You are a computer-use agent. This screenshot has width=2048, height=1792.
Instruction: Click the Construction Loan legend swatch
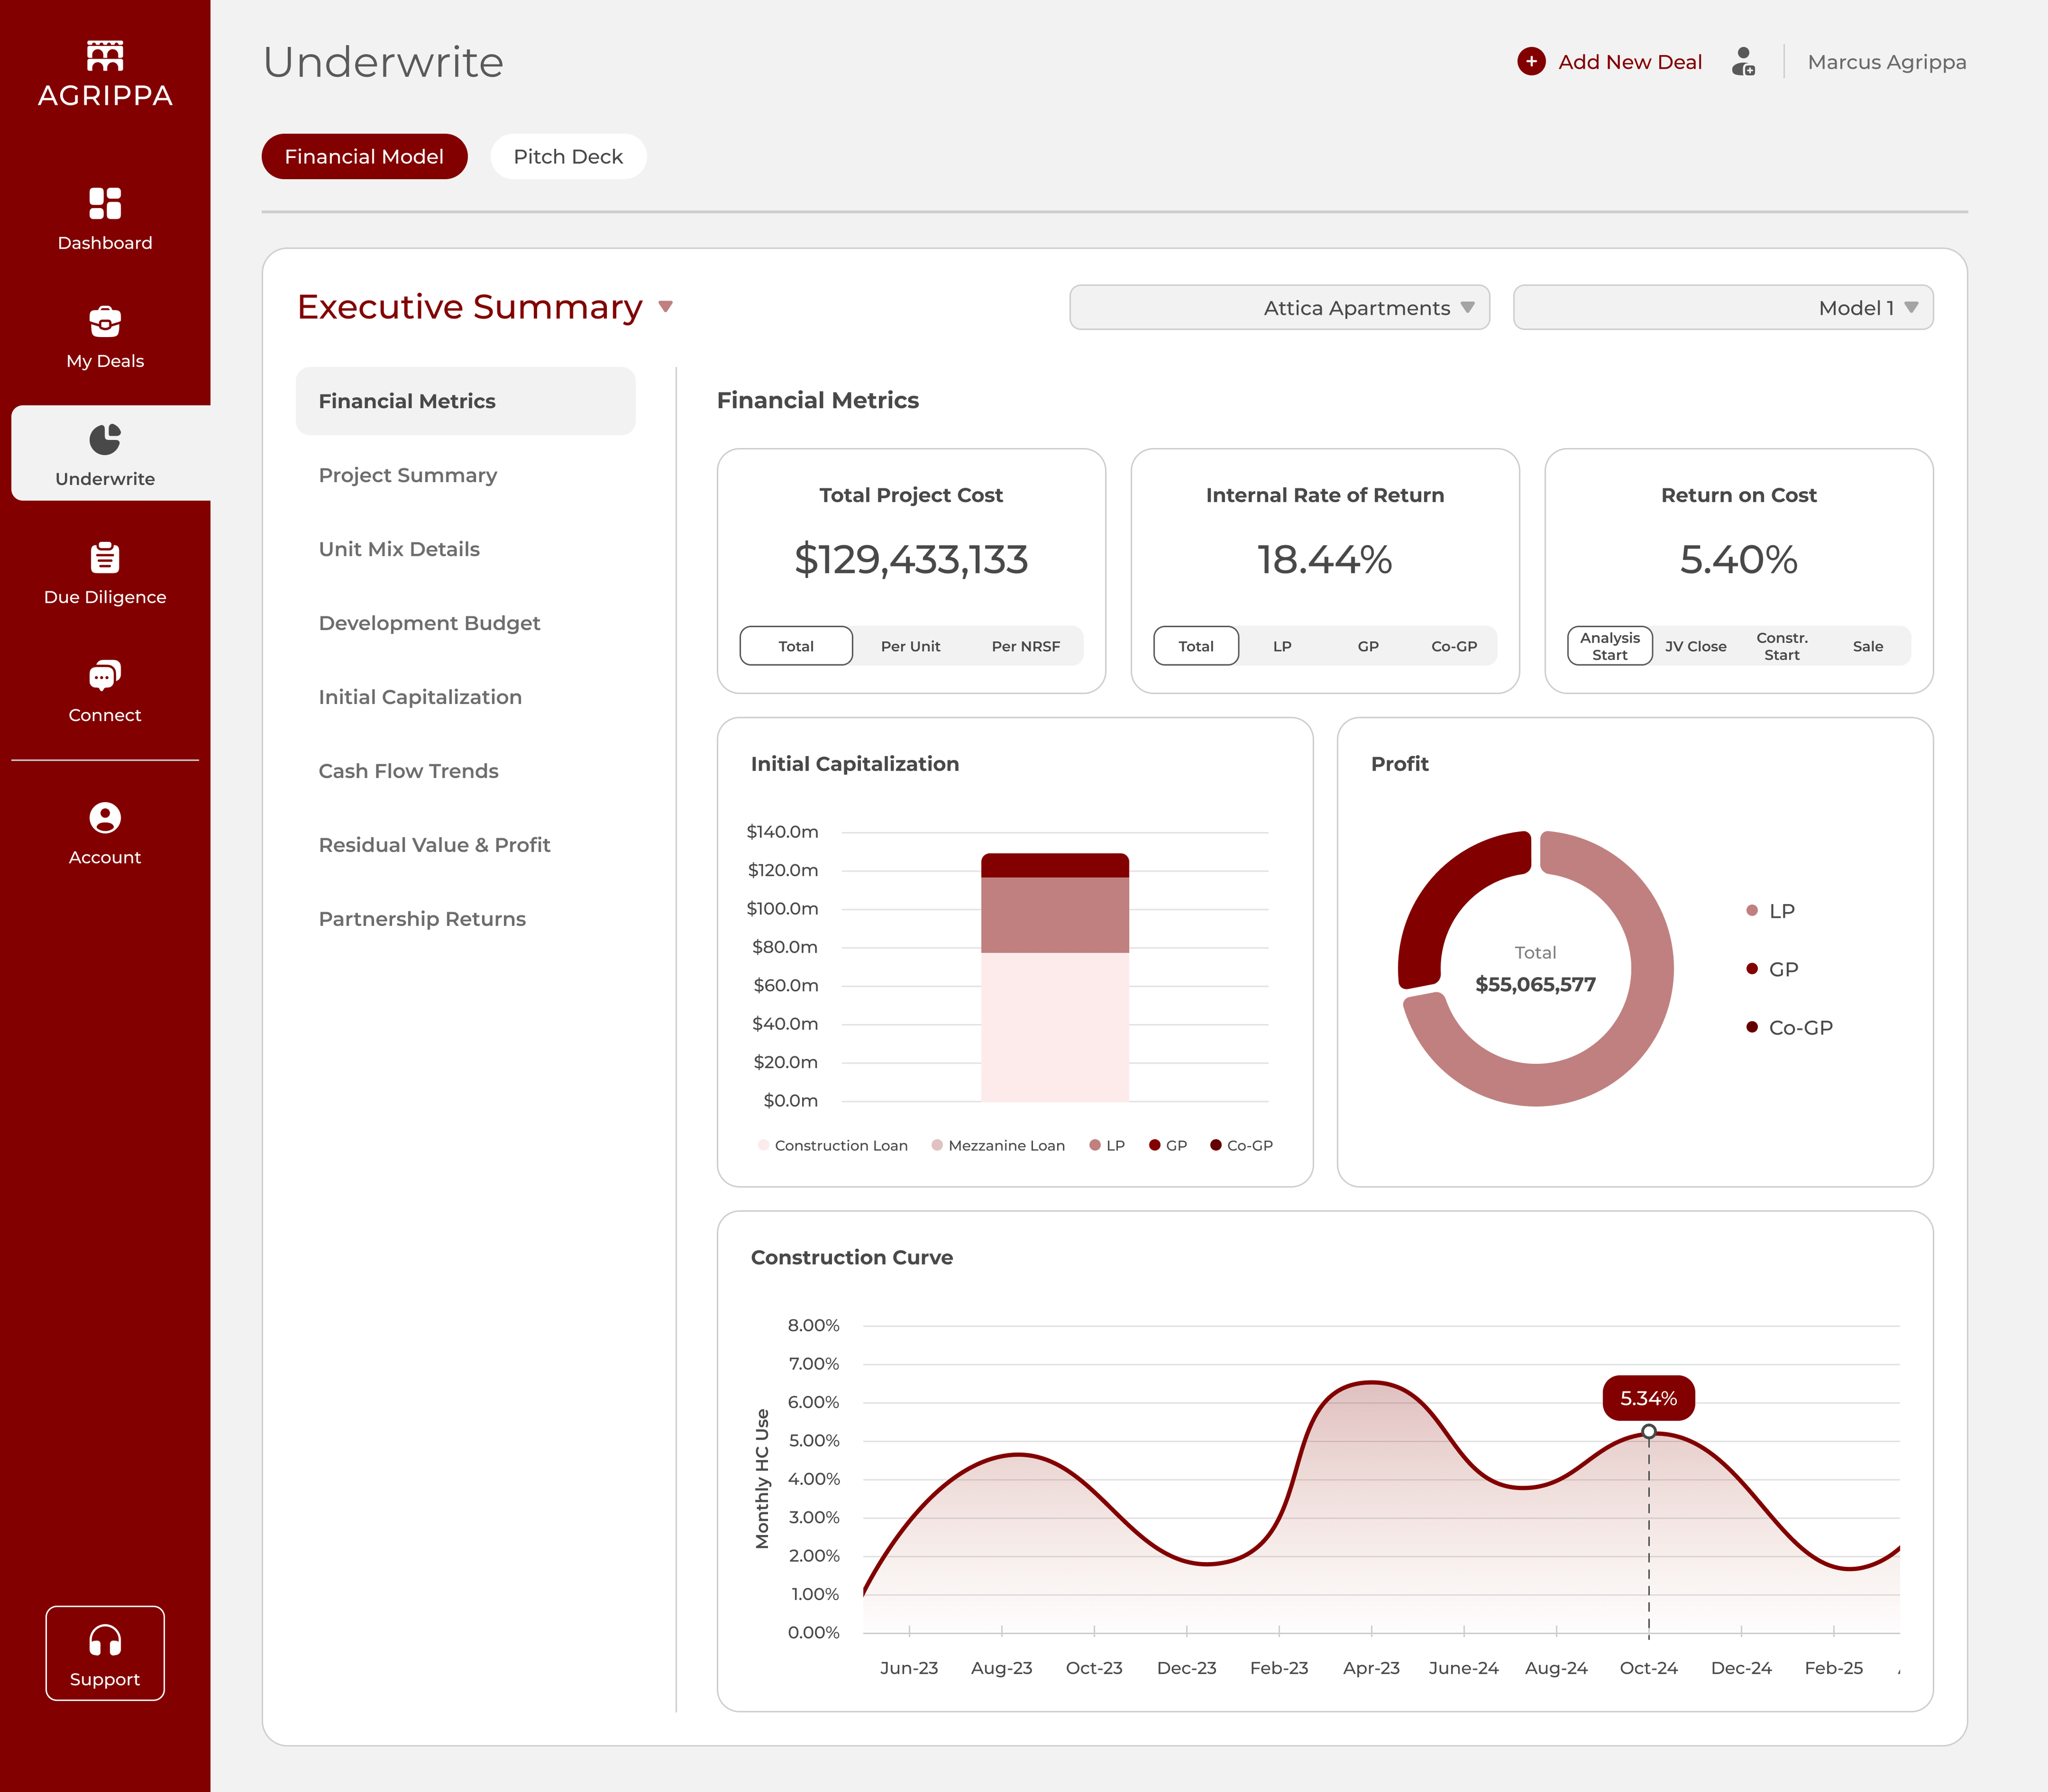pyautogui.click(x=764, y=1145)
